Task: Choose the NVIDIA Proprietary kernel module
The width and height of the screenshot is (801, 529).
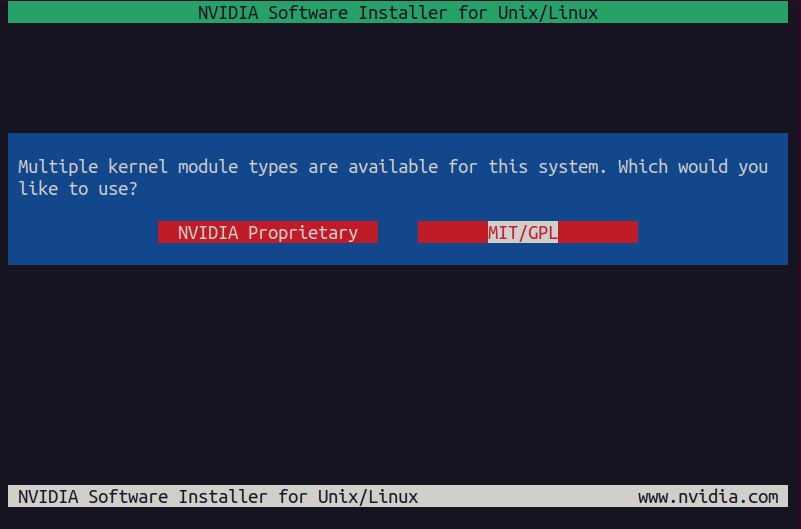Action: point(268,232)
